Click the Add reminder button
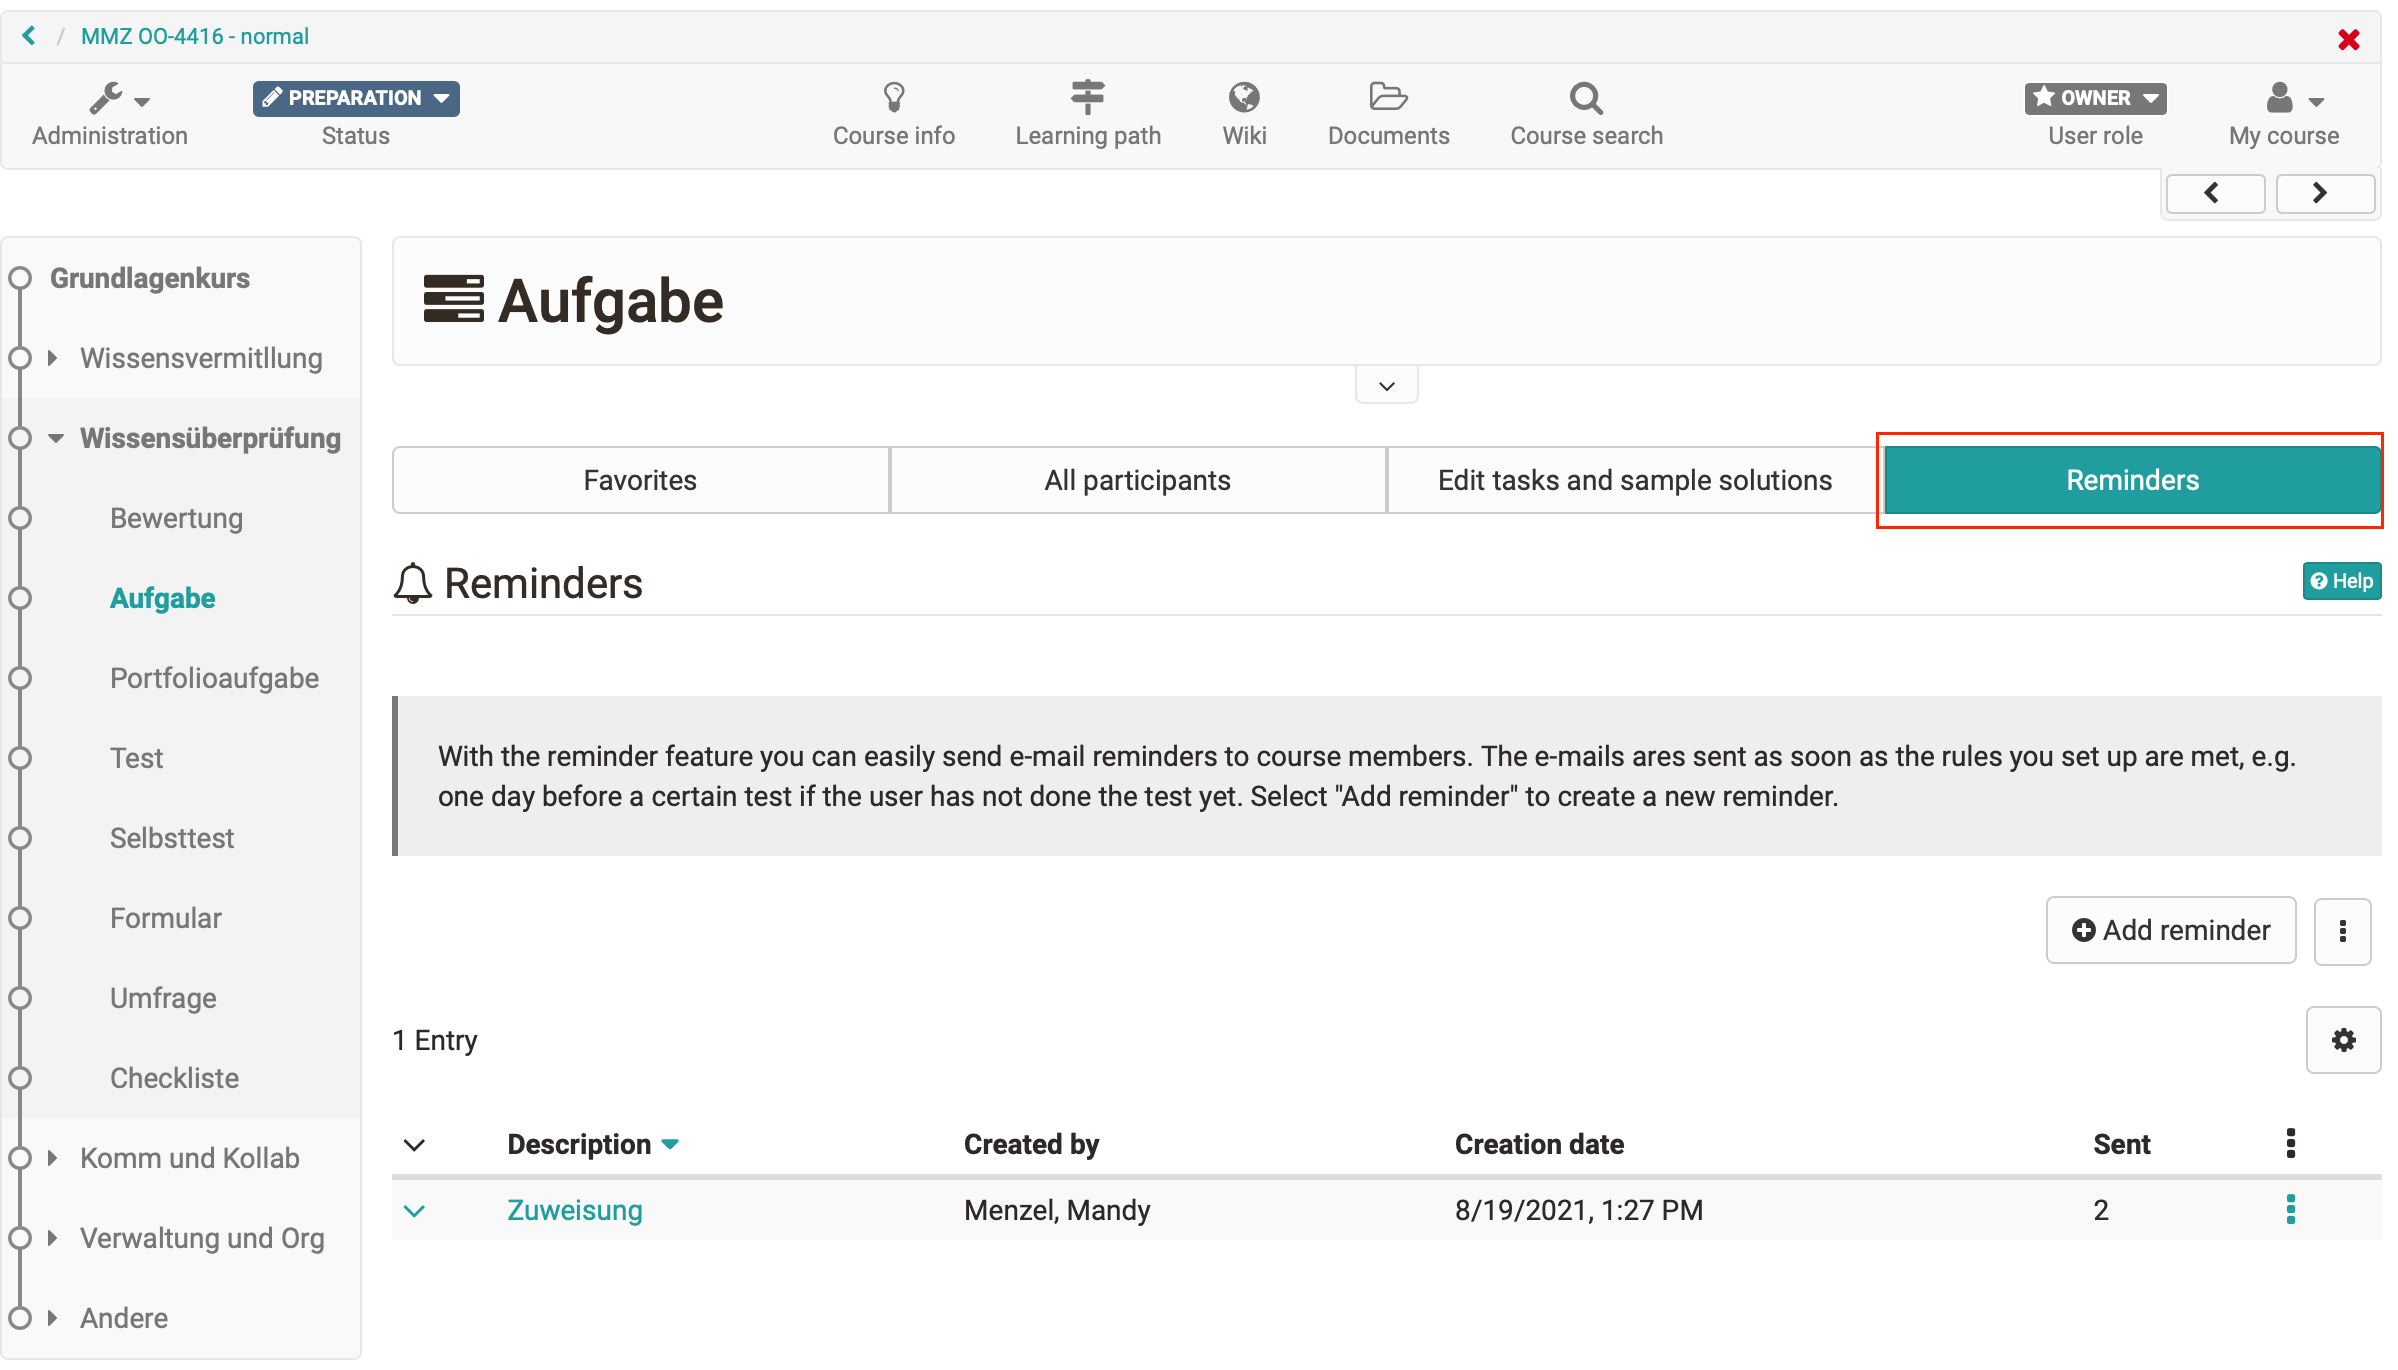Image resolution: width=2398 pixels, height=1370 pixels. coord(2170,930)
